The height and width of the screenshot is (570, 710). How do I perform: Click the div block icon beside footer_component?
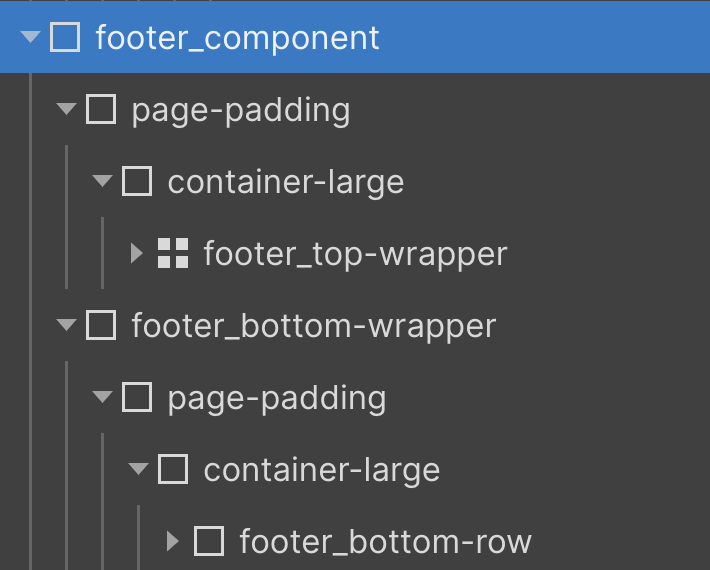[65, 37]
